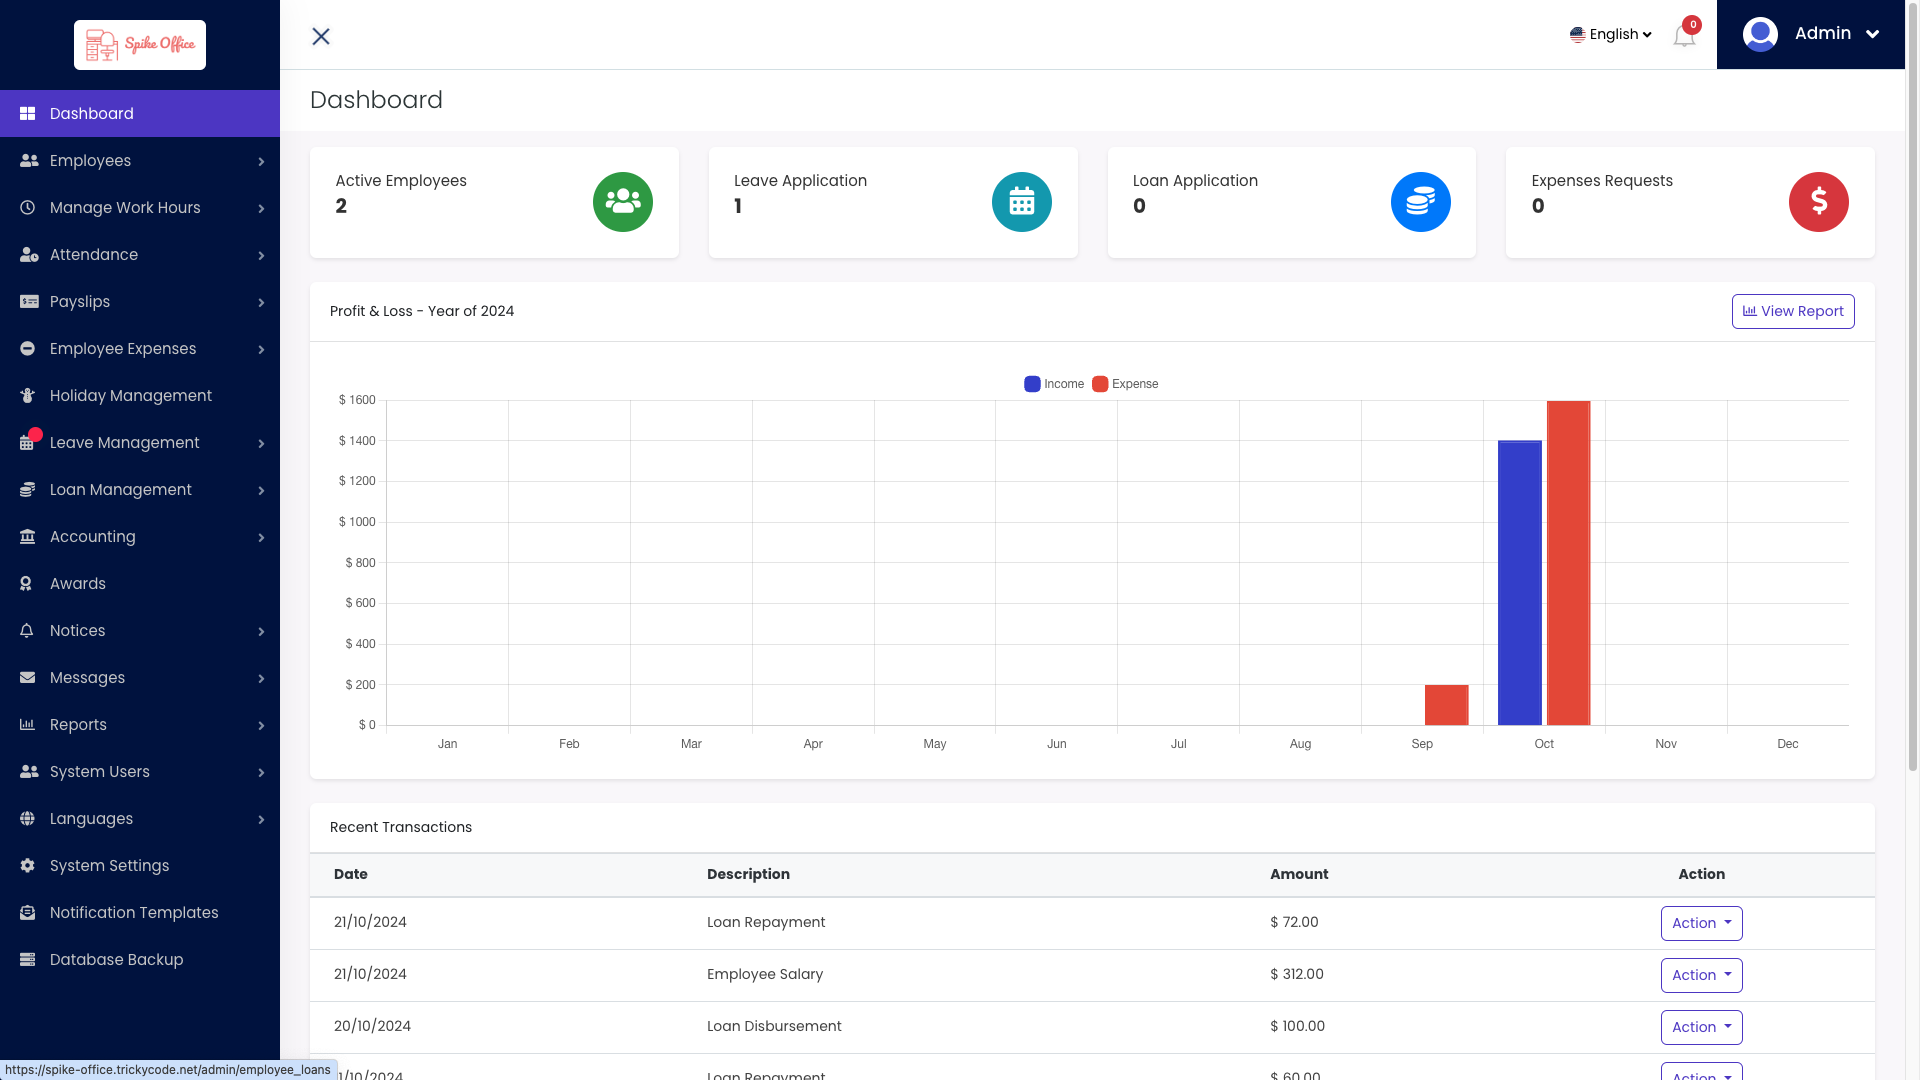Image resolution: width=1920 pixels, height=1080 pixels.
Task: Open the English language dropdown
Action: click(x=1610, y=33)
